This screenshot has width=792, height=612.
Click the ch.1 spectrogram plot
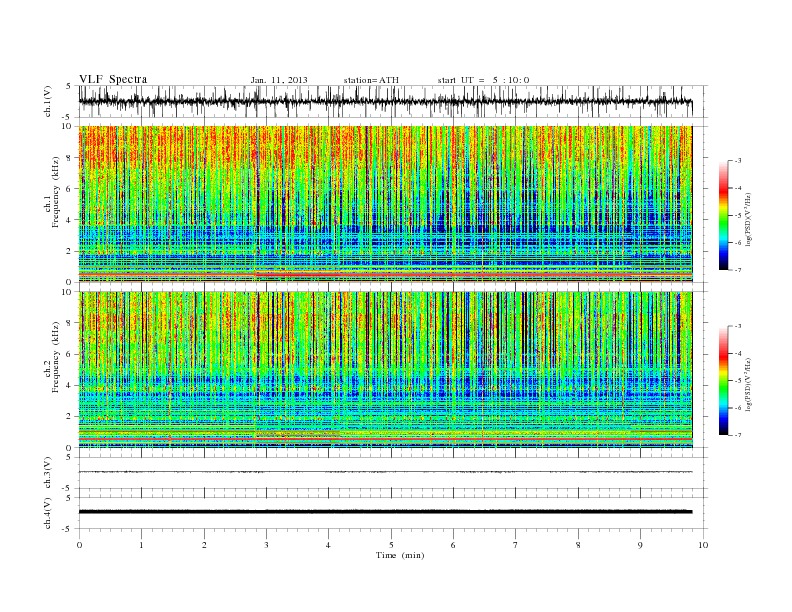coord(386,204)
